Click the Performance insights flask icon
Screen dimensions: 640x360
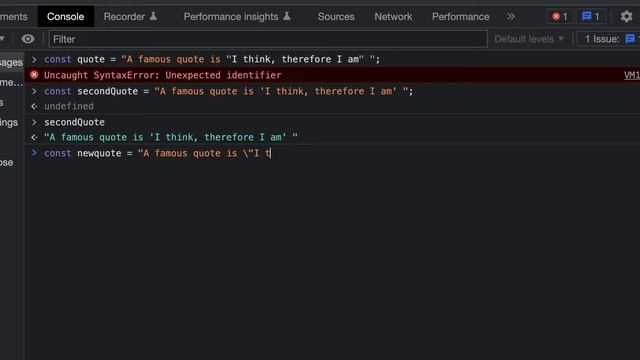point(287,16)
